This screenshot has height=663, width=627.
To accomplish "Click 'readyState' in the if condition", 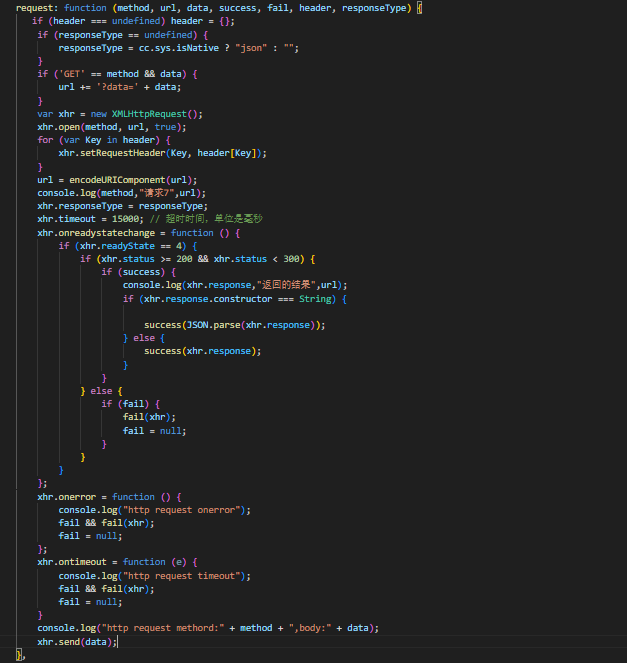I will (128, 247).
